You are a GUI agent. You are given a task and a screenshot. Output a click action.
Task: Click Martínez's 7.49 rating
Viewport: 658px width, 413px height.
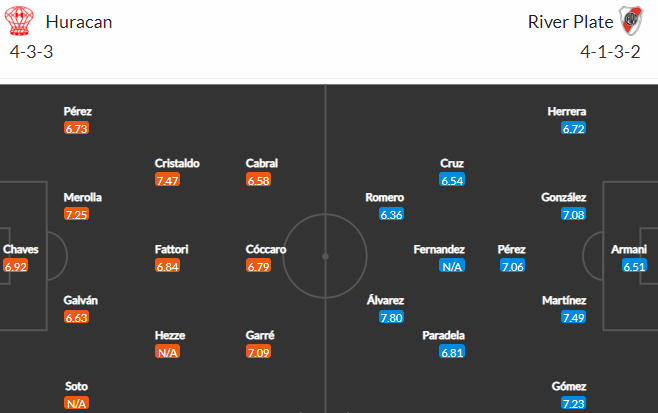click(573, 317)
